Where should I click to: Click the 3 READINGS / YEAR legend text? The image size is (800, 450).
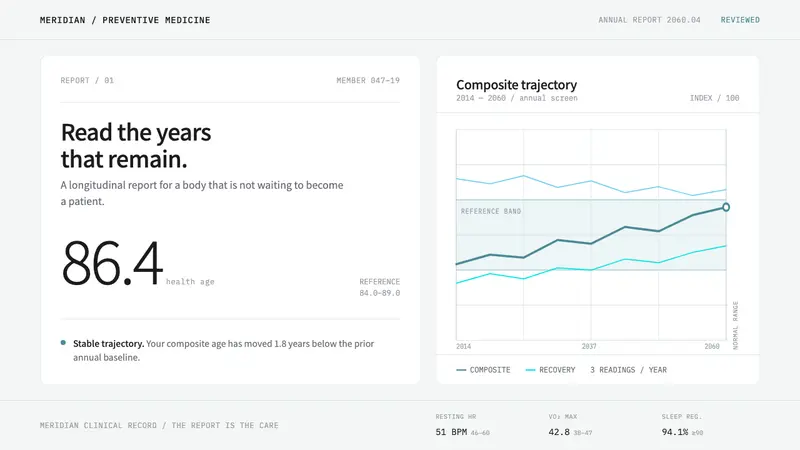tap(629, 370)
